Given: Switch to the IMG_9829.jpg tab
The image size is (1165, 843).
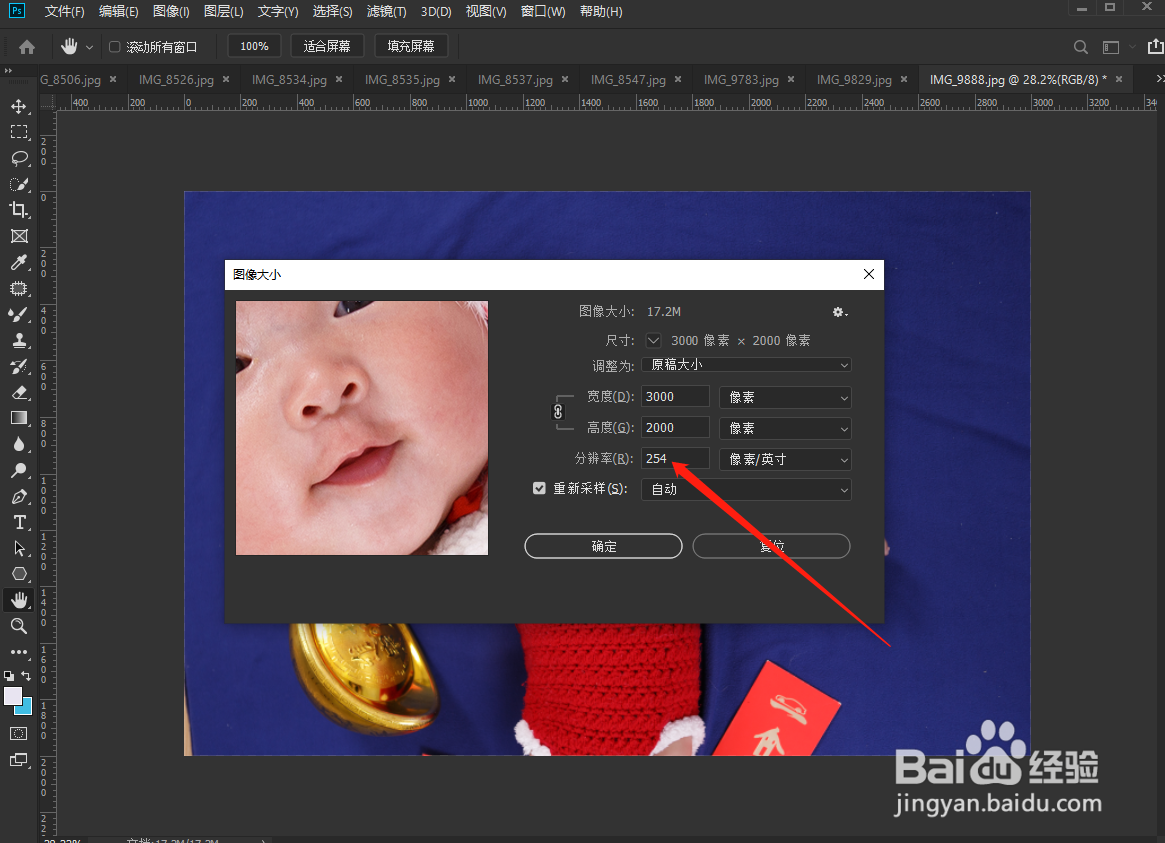Looking at the screenshot, I should (854, 79).
